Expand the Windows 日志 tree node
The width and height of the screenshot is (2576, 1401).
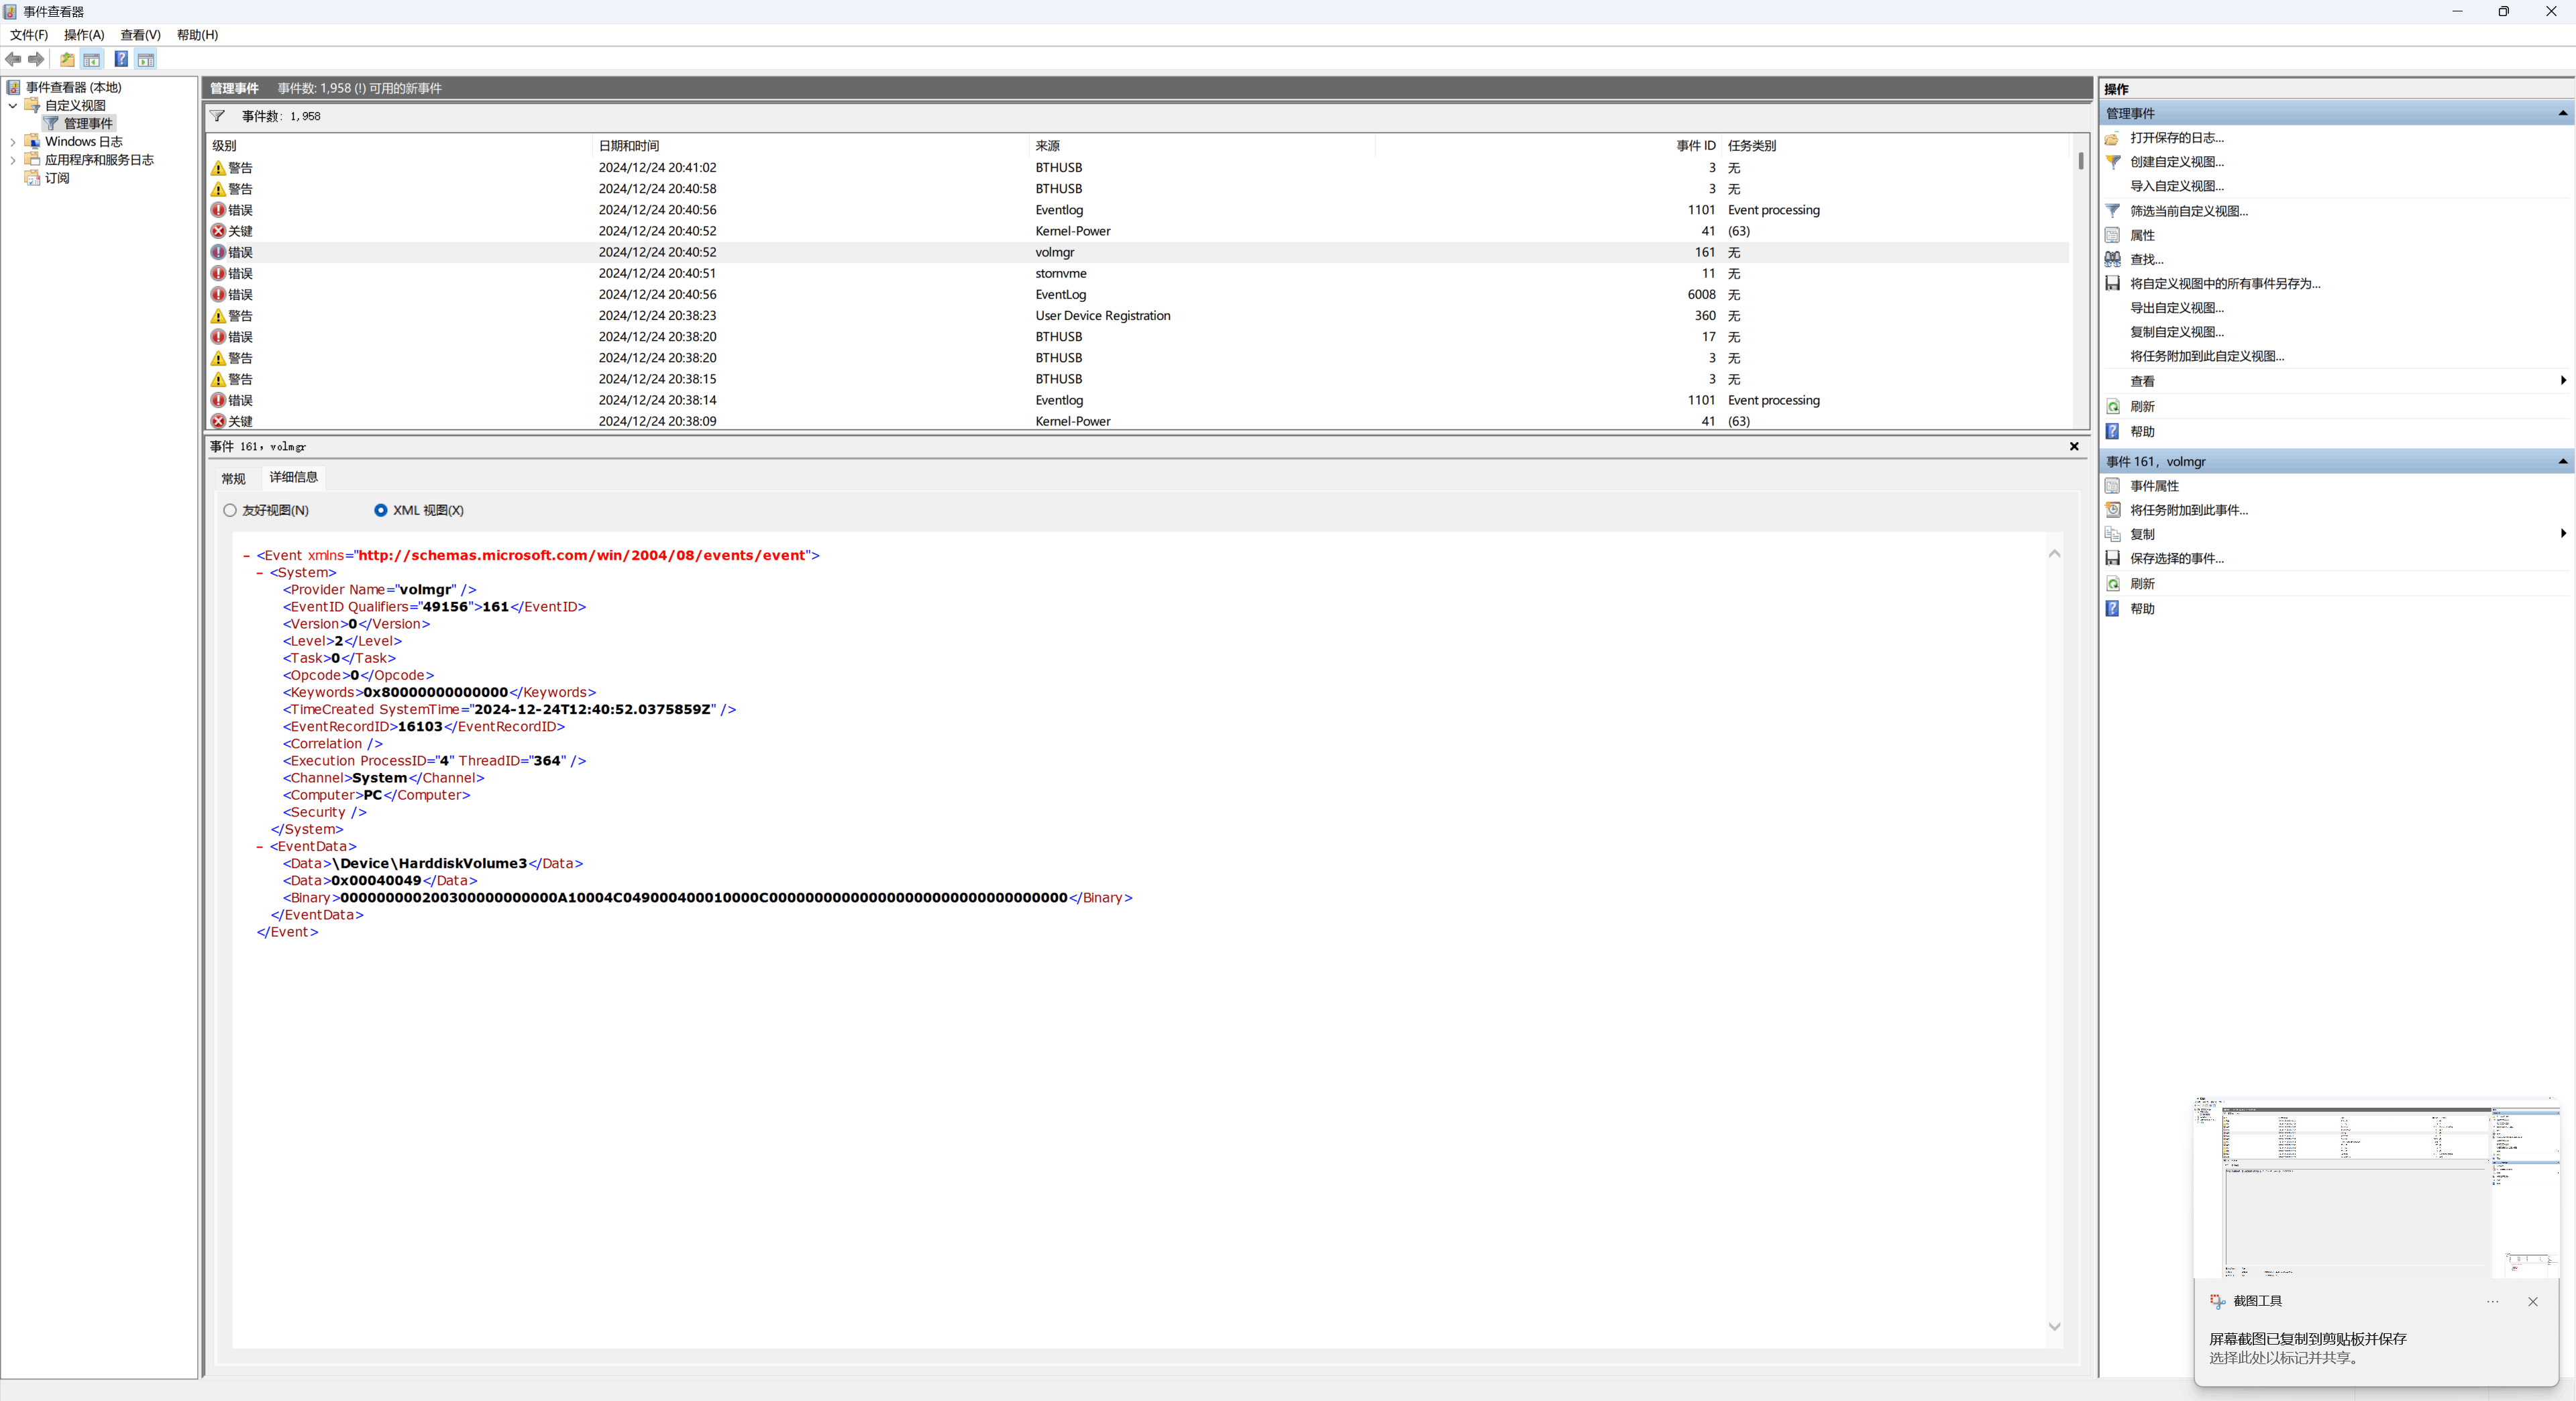point(13,142)
